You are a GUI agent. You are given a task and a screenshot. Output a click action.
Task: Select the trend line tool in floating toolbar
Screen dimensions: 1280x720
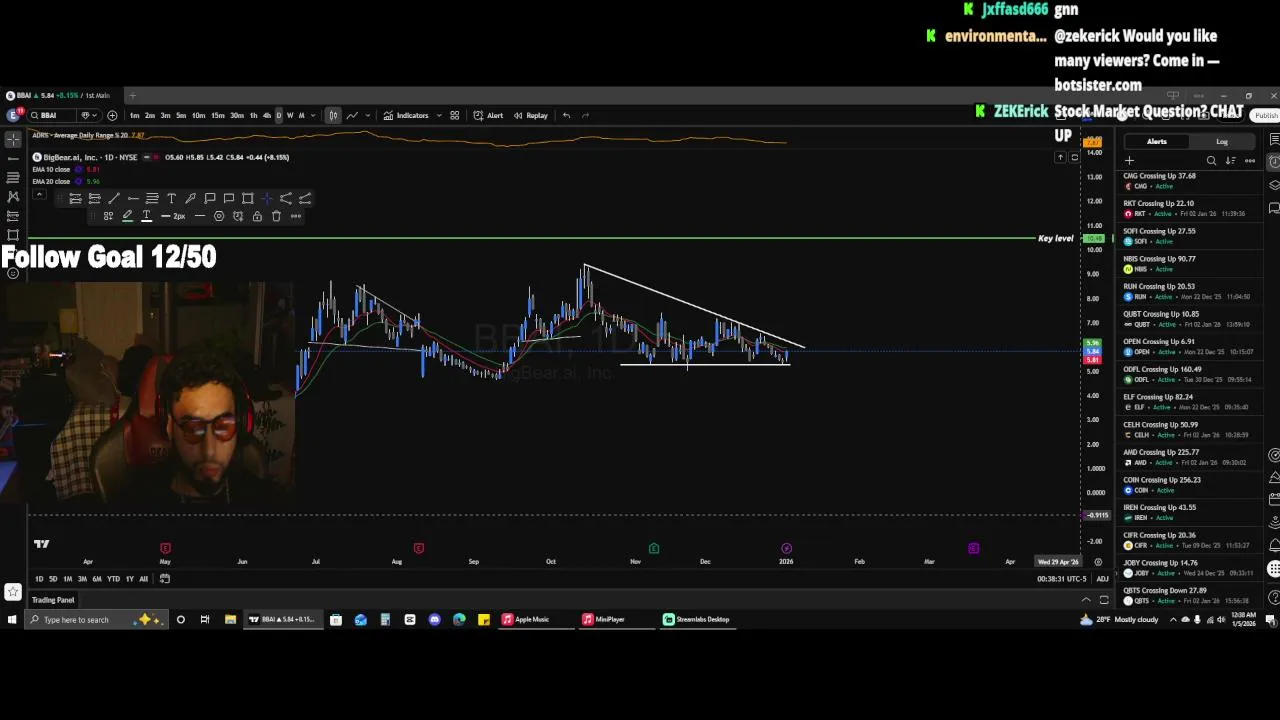(x=113, y=198)
